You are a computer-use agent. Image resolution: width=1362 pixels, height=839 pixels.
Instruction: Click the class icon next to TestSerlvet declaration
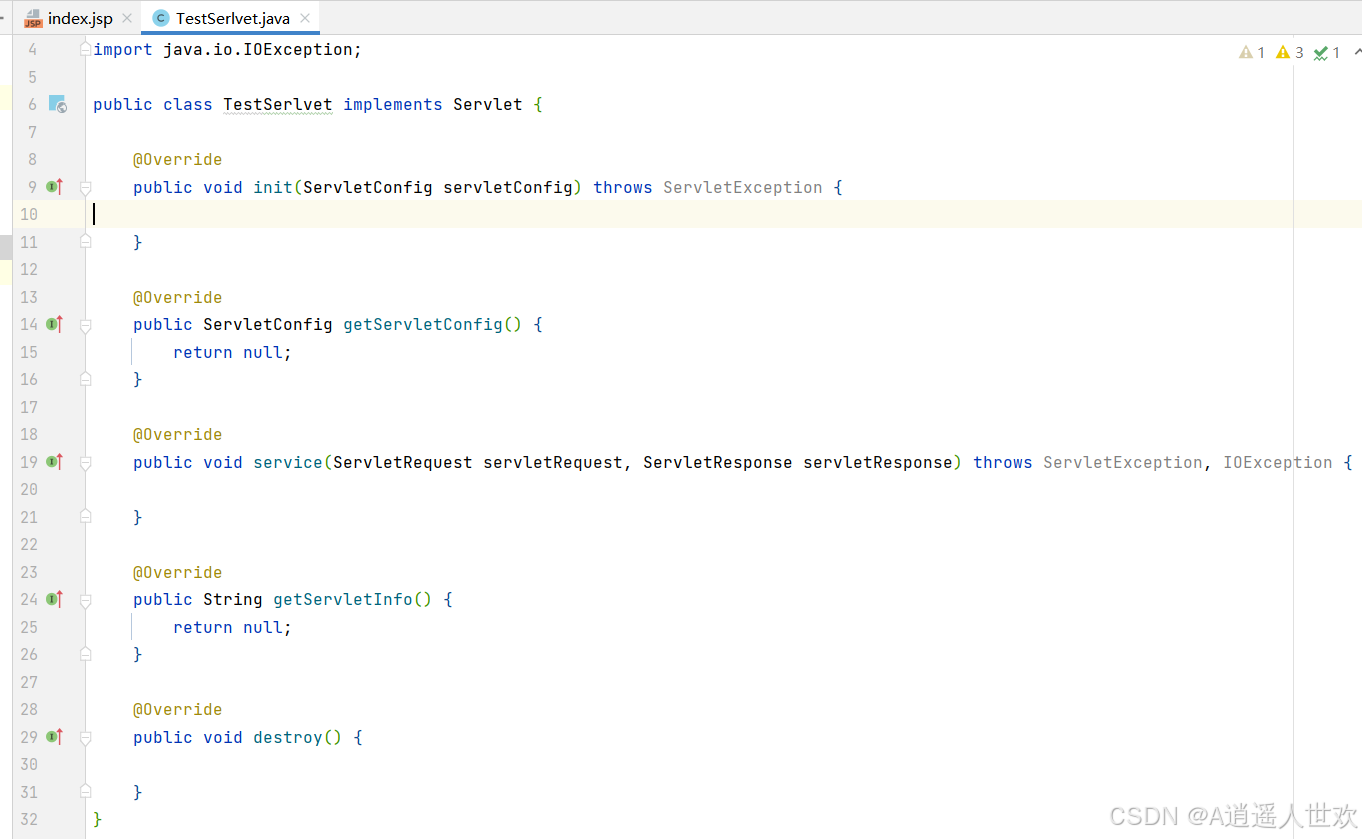tap(57, 104)
